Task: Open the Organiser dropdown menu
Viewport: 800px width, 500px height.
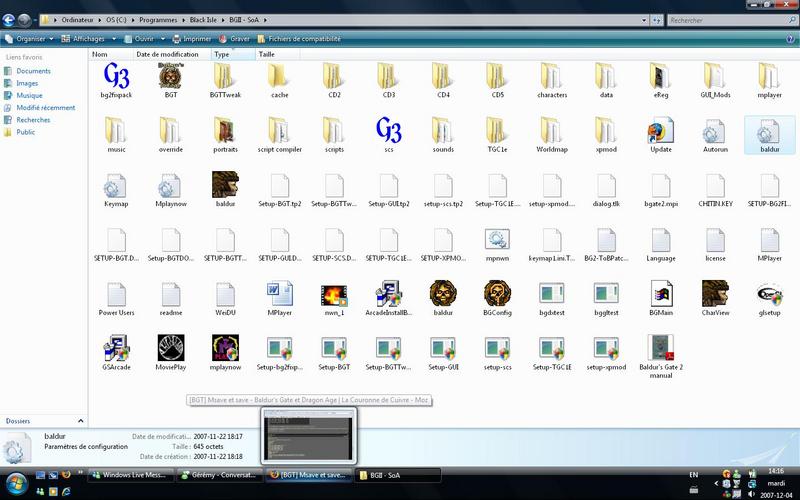Action: tap(29, 39)
